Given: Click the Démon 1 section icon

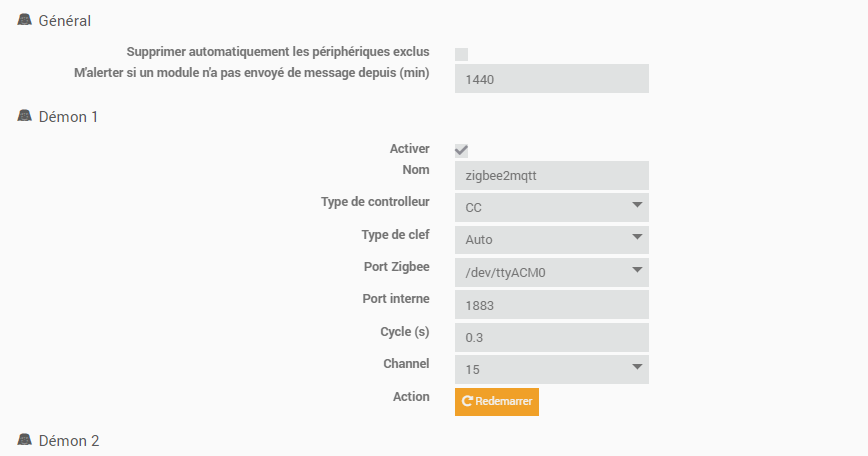Looking at the screenshot, I should pos(25,116).
